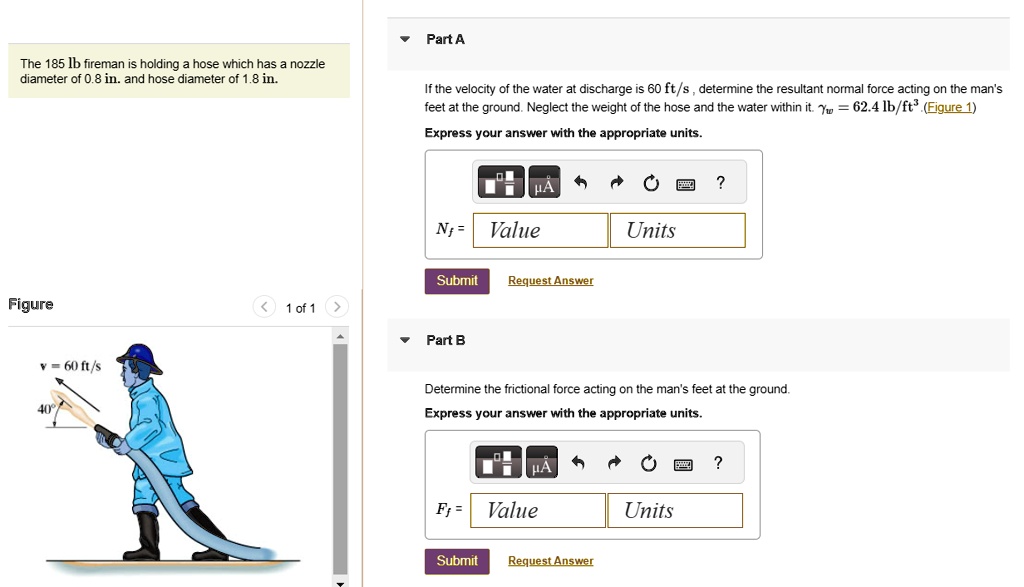Click the µÅ symbols button in Part A
Screen dimensions: 1024x587
544,183
